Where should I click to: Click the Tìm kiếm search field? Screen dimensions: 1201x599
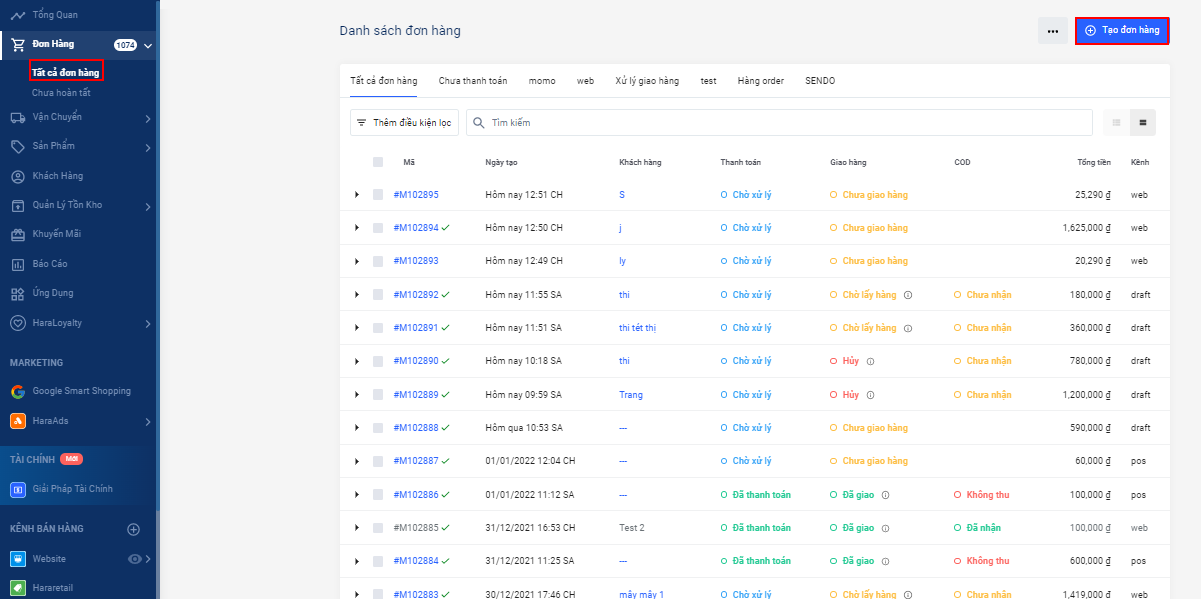(x=779, y=122)
